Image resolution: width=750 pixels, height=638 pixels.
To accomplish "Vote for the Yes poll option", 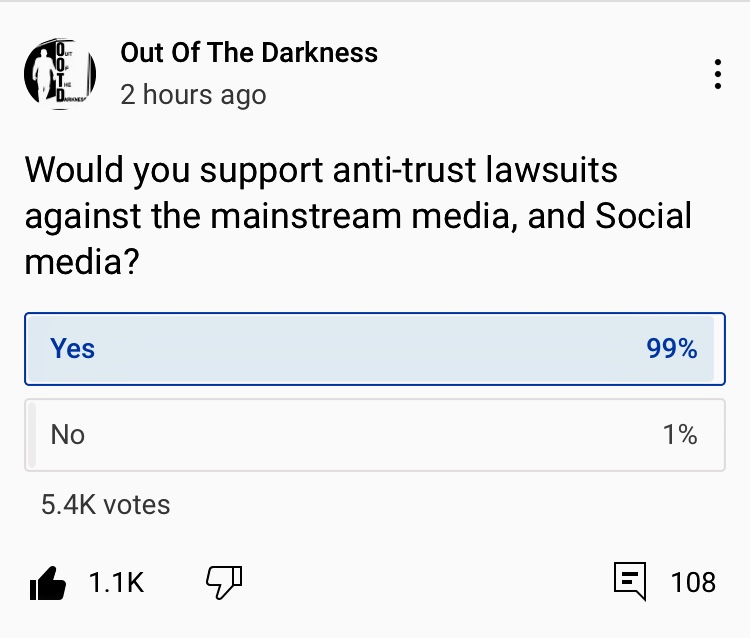I will 374,349.
